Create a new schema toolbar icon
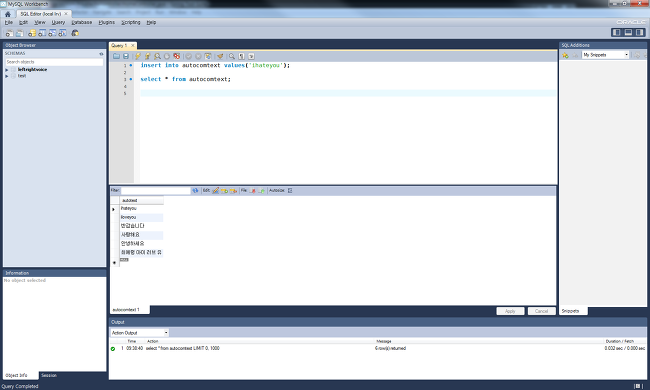Viewport: 650px width, 390px height. click(x=32, y=33)
